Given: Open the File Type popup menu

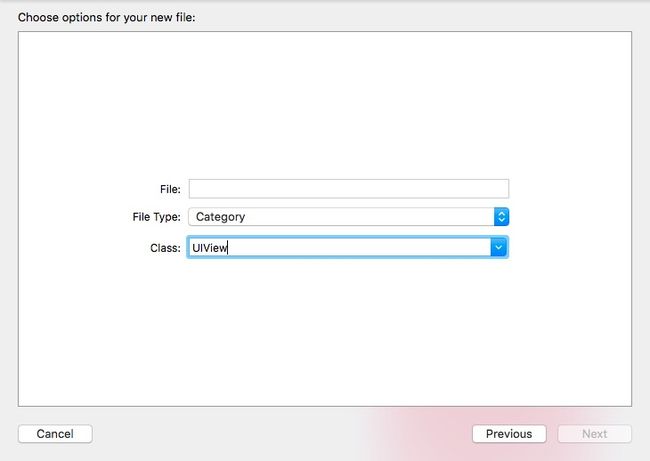Looking at the screenshot, I should coord(348,217).
